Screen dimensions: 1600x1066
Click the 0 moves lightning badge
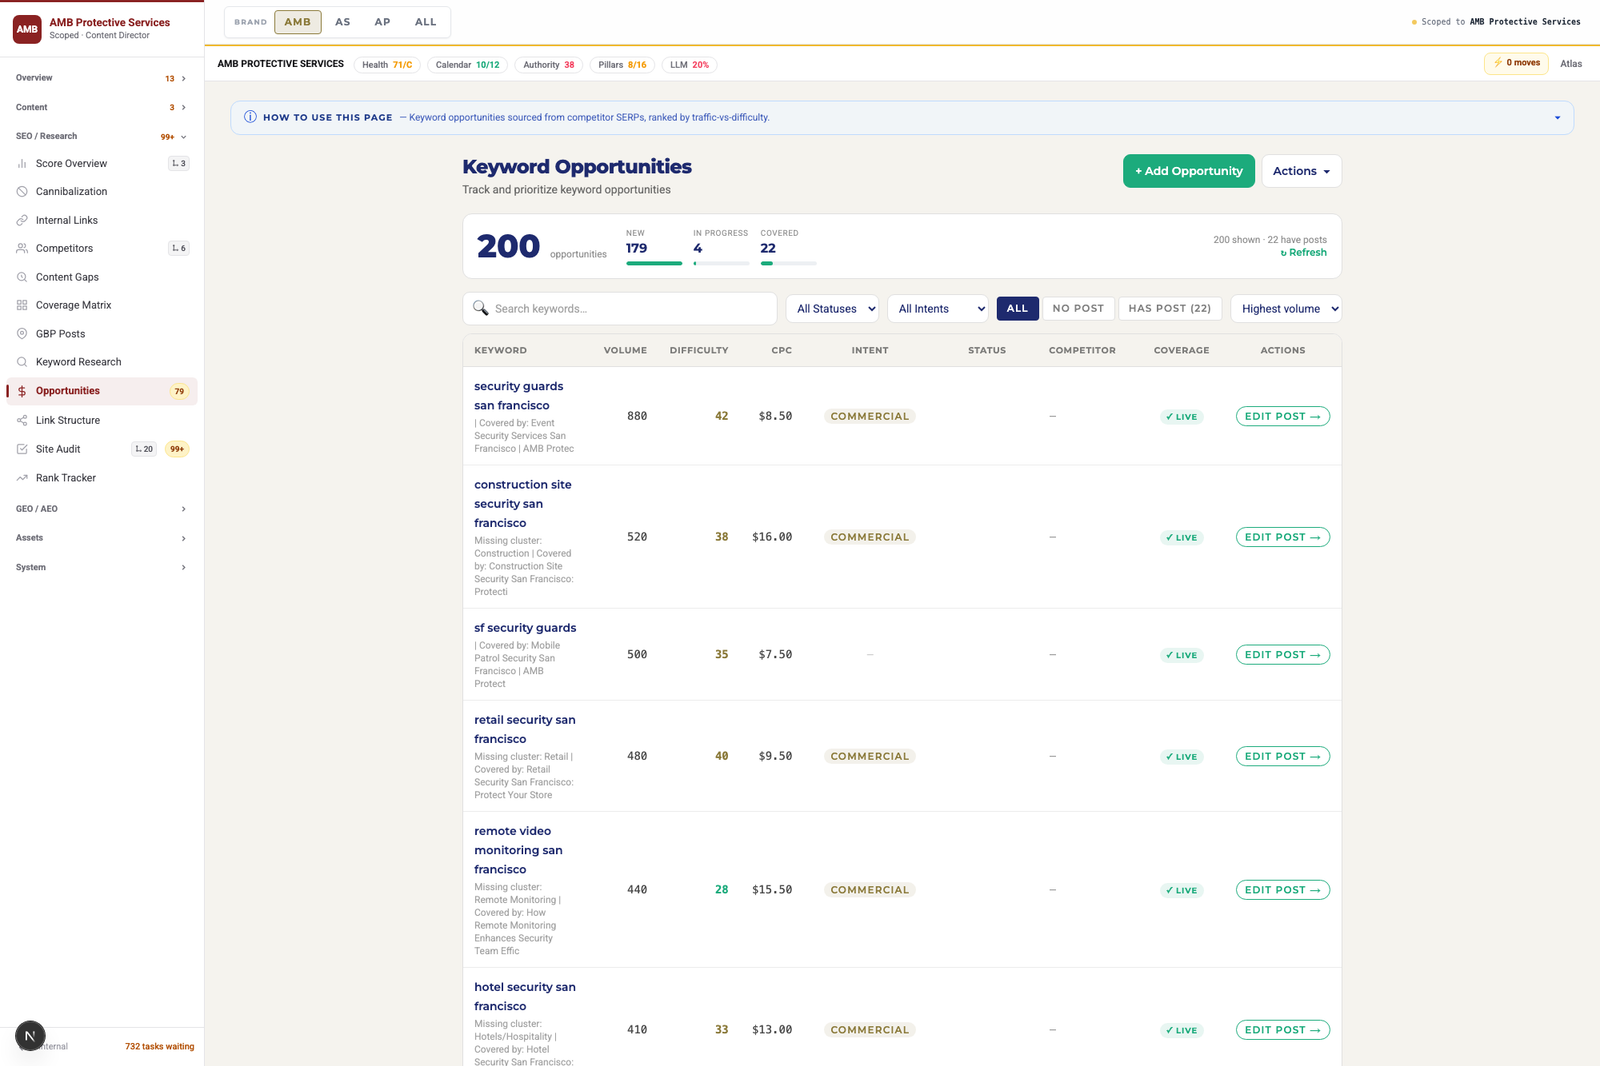point(1516,63)
